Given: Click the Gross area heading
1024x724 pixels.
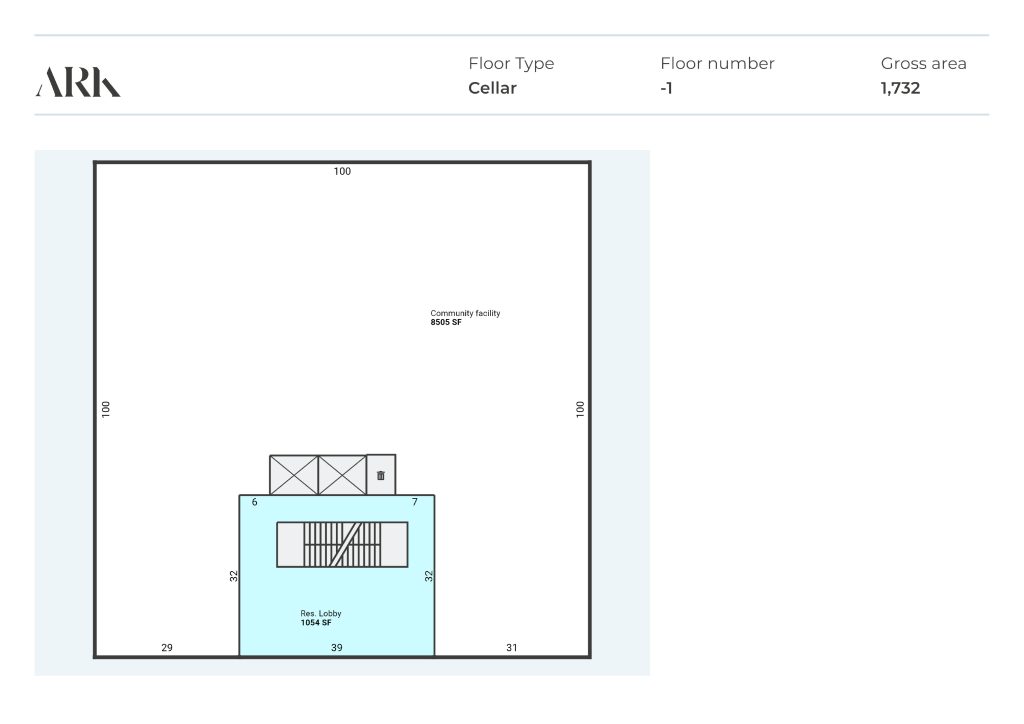Looking at the screenshot, I should tap(923, 63).
